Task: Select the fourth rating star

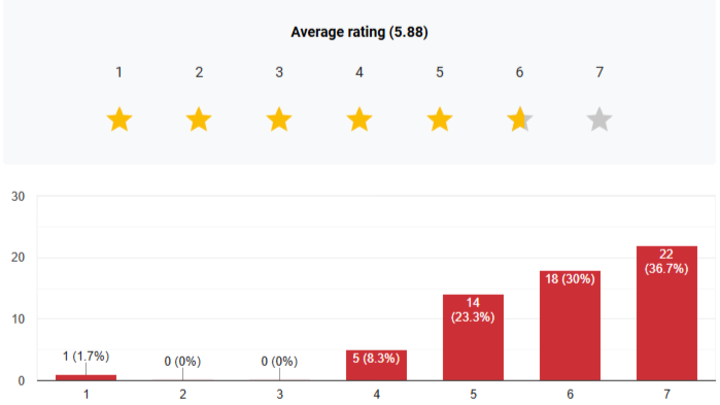Action: click(x=359, y=121)
